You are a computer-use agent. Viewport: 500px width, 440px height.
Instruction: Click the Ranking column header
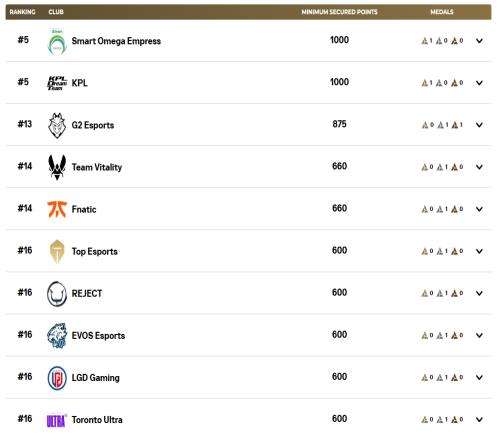tap(22, 12)
